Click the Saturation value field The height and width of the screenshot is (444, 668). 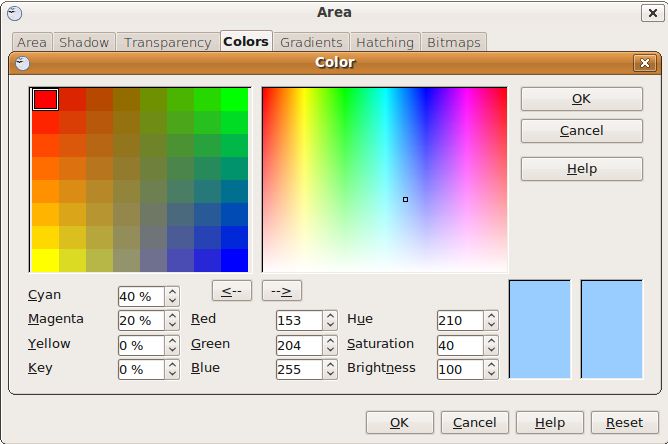click(461, 345)
